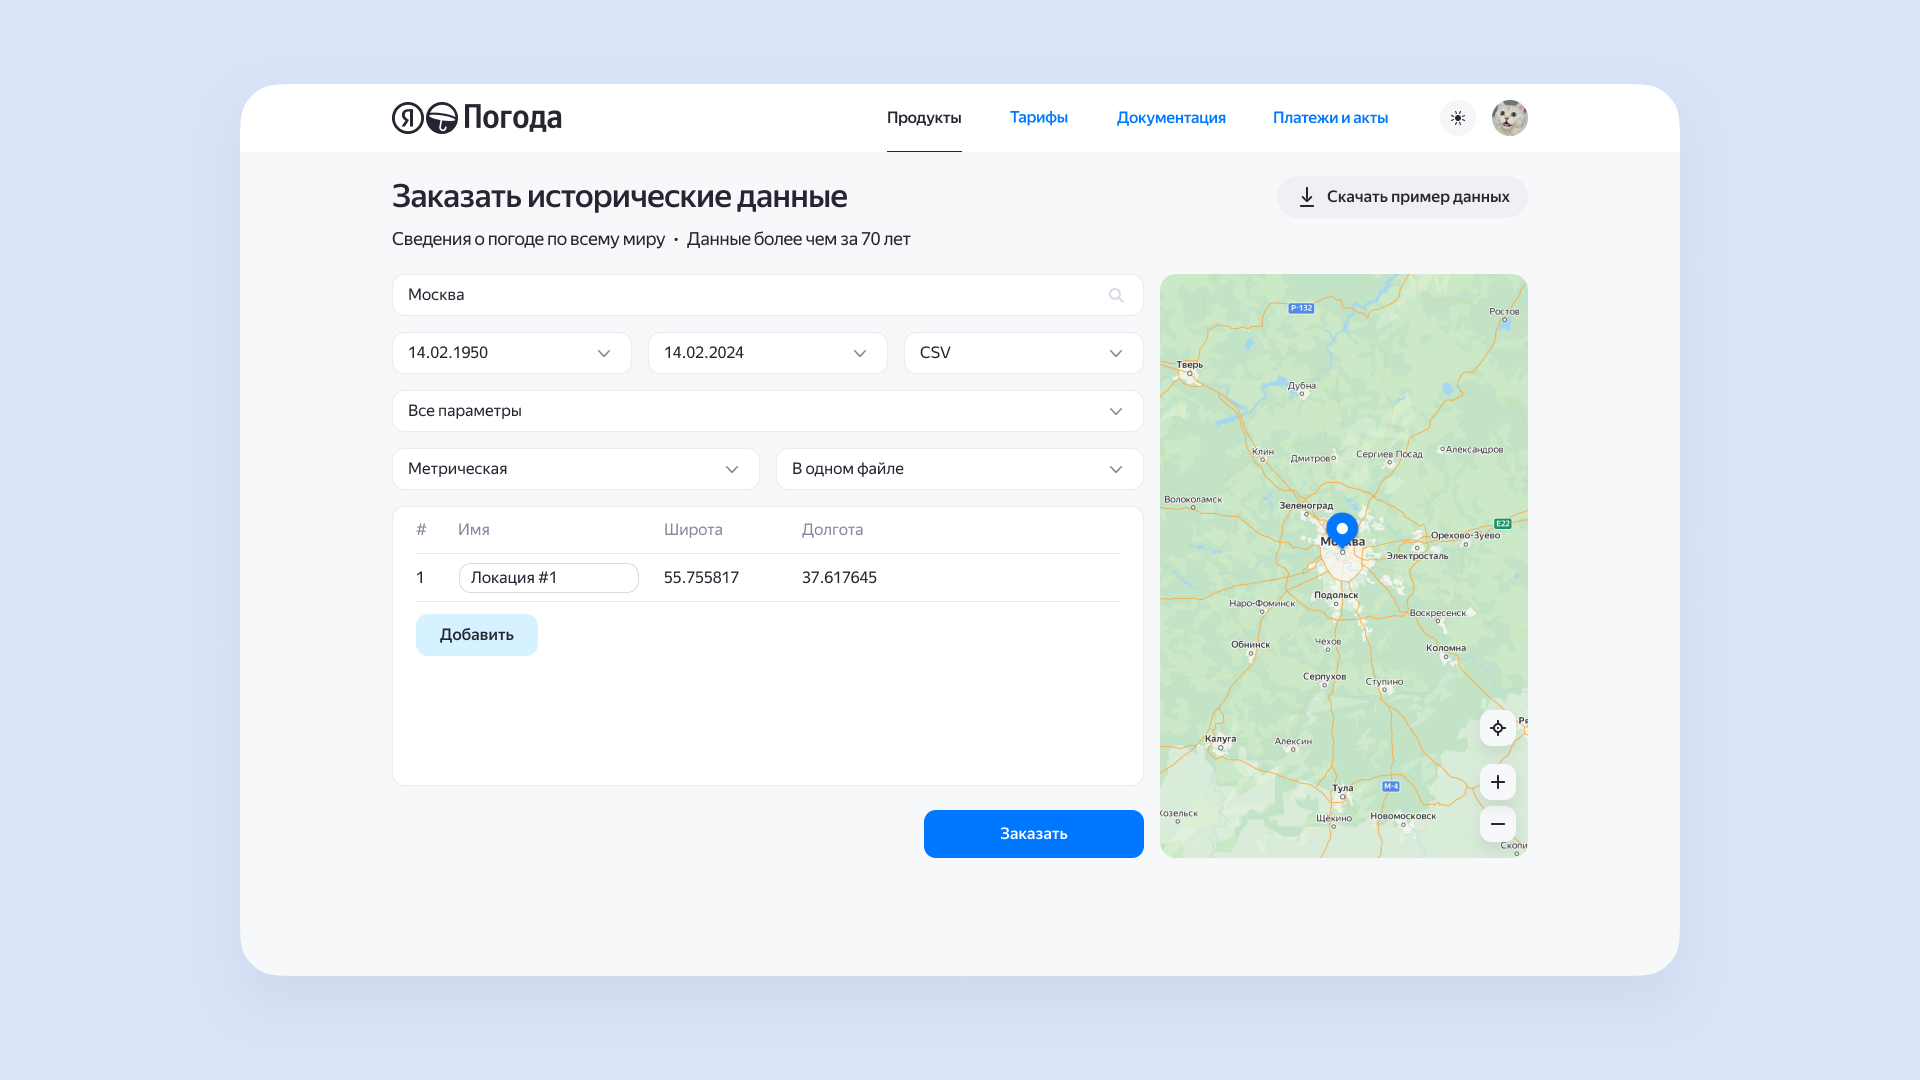Open the profile avatar menu

(x=1509, y=117)
